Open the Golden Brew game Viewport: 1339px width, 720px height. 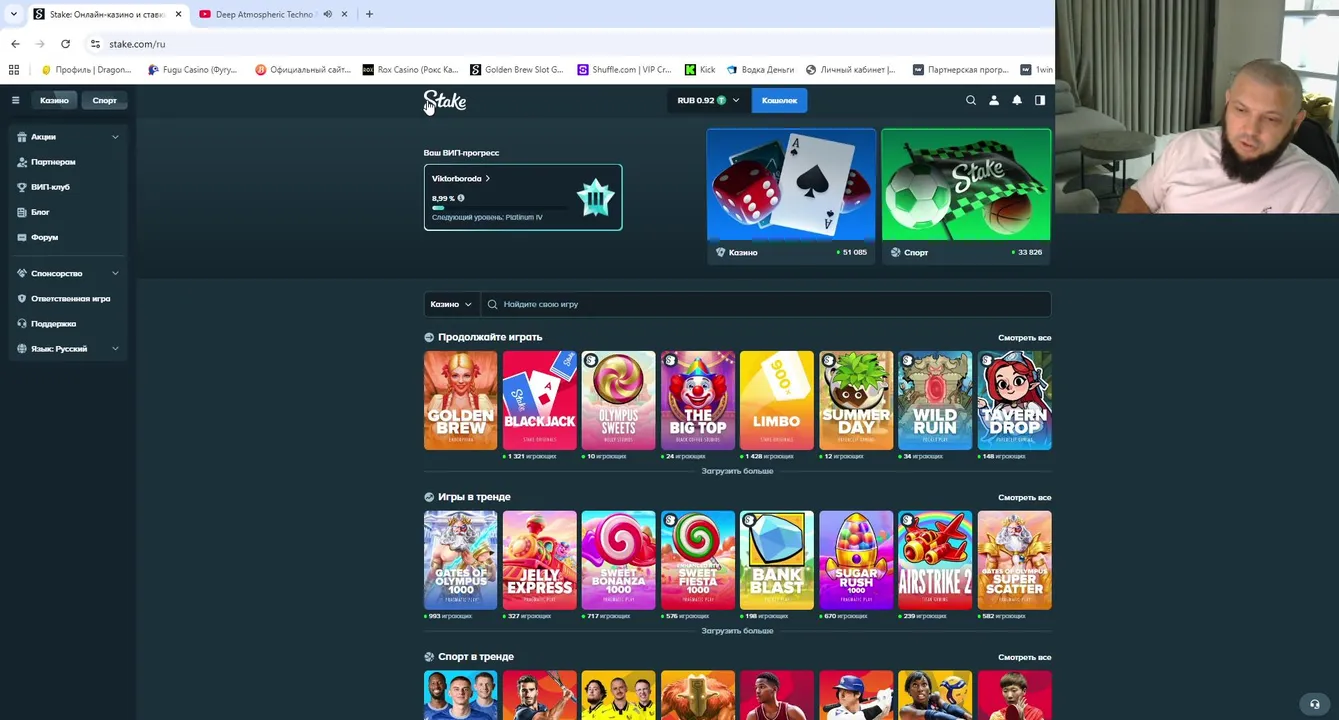(x=460, y=400)
